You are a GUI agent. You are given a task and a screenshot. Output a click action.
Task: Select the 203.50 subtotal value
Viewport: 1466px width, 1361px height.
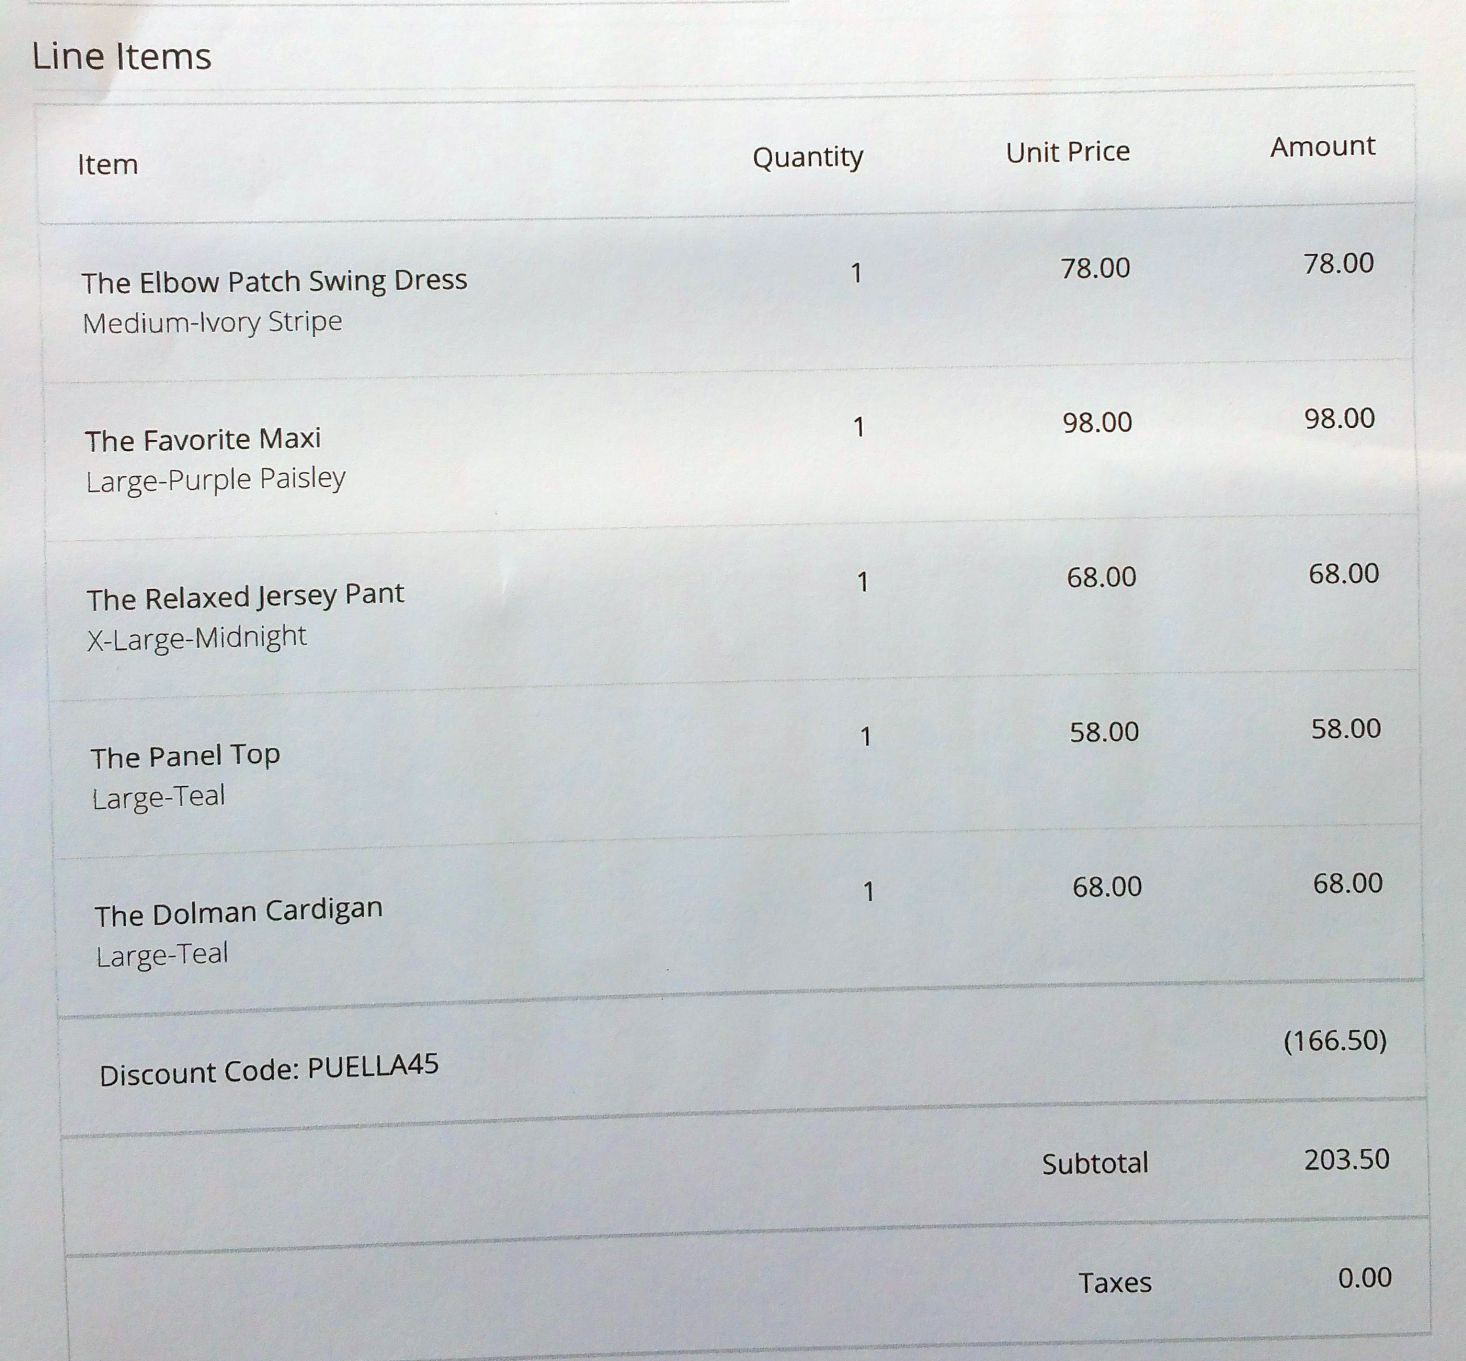click(1347, 1160)
